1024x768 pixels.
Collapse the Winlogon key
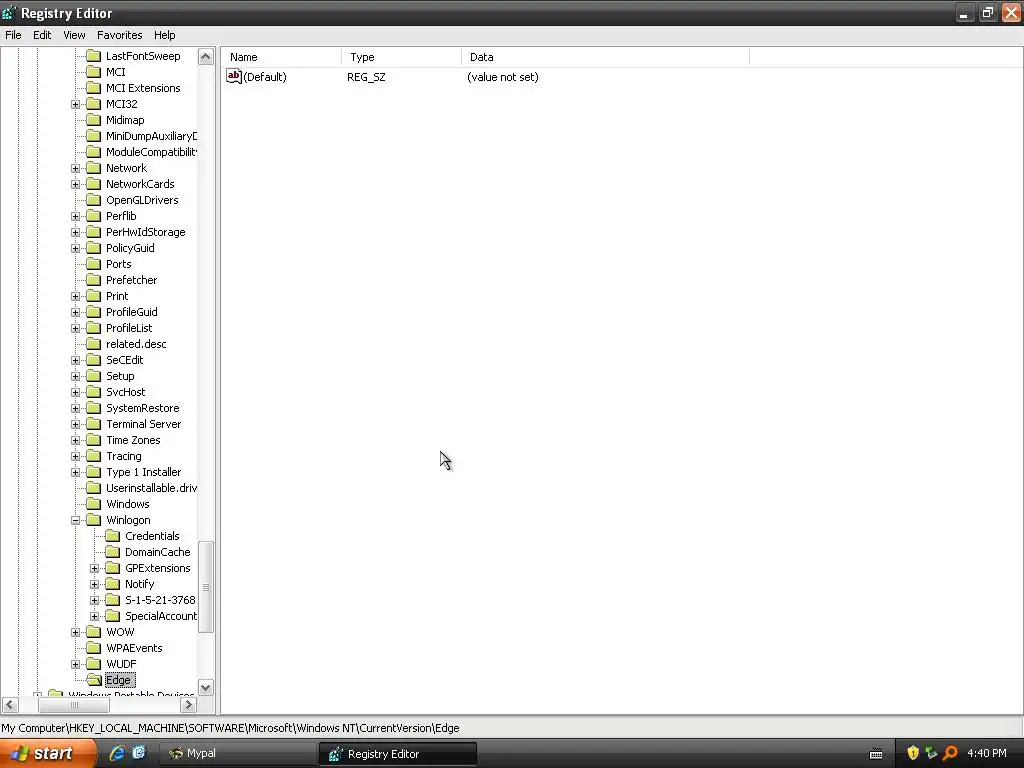tap(76, 520)
